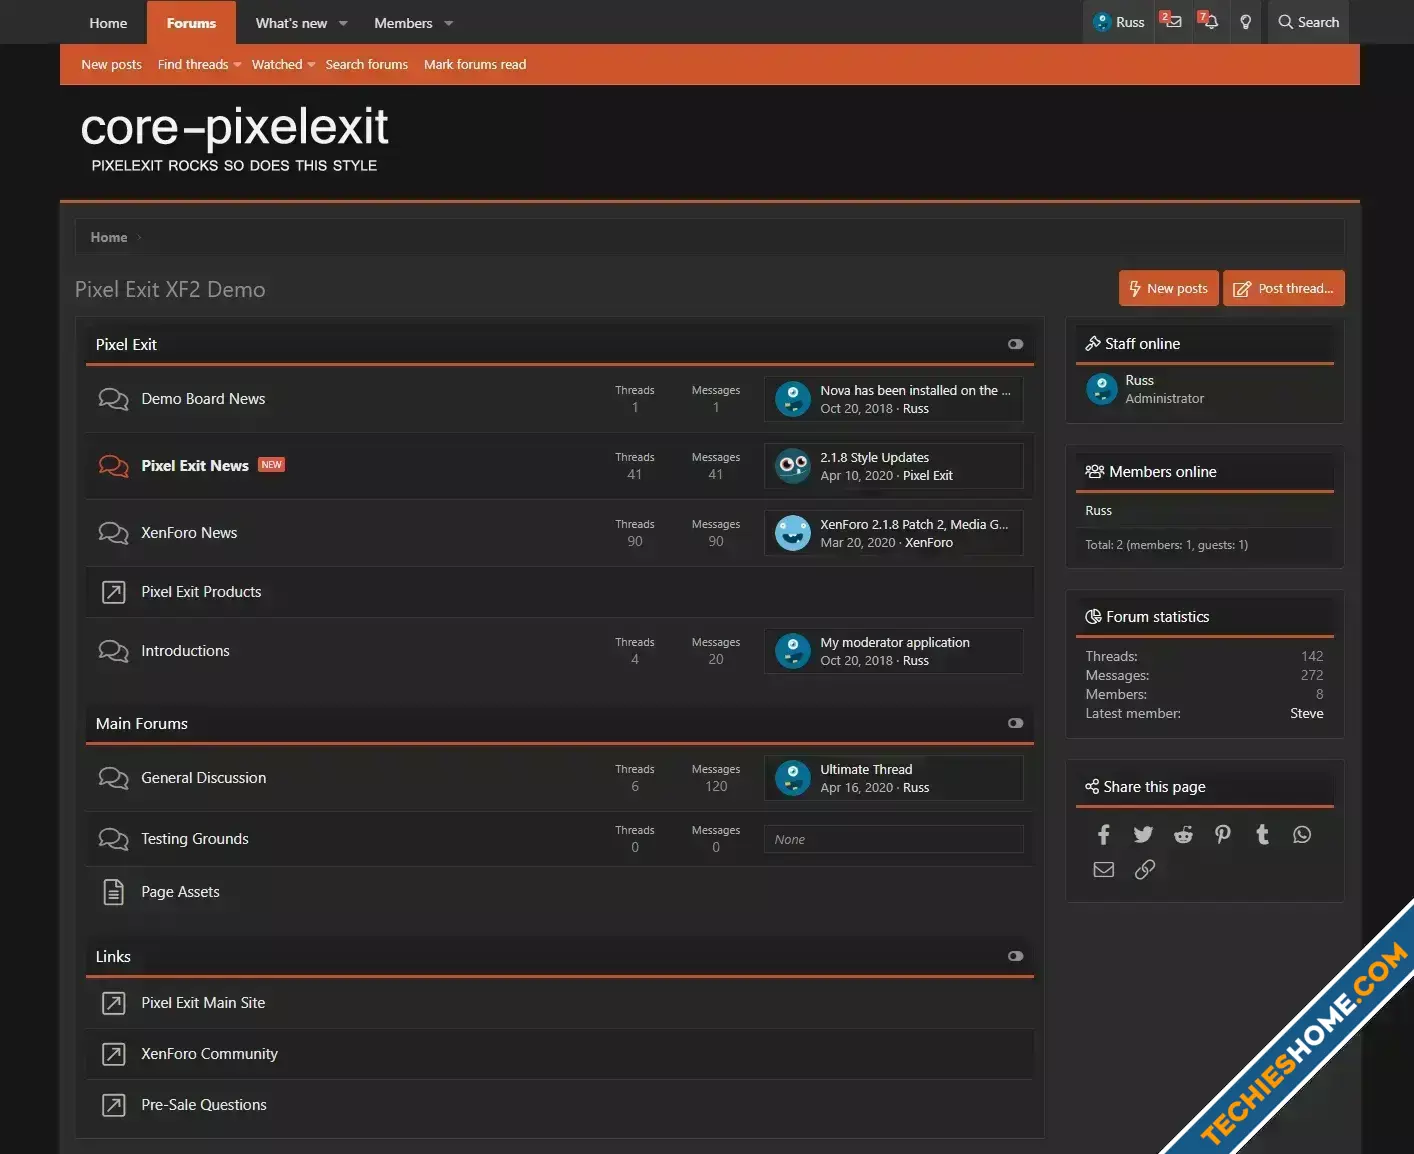The image size is (1414, 1154).
Task: Open My moderator application thread
Action: 895,642
